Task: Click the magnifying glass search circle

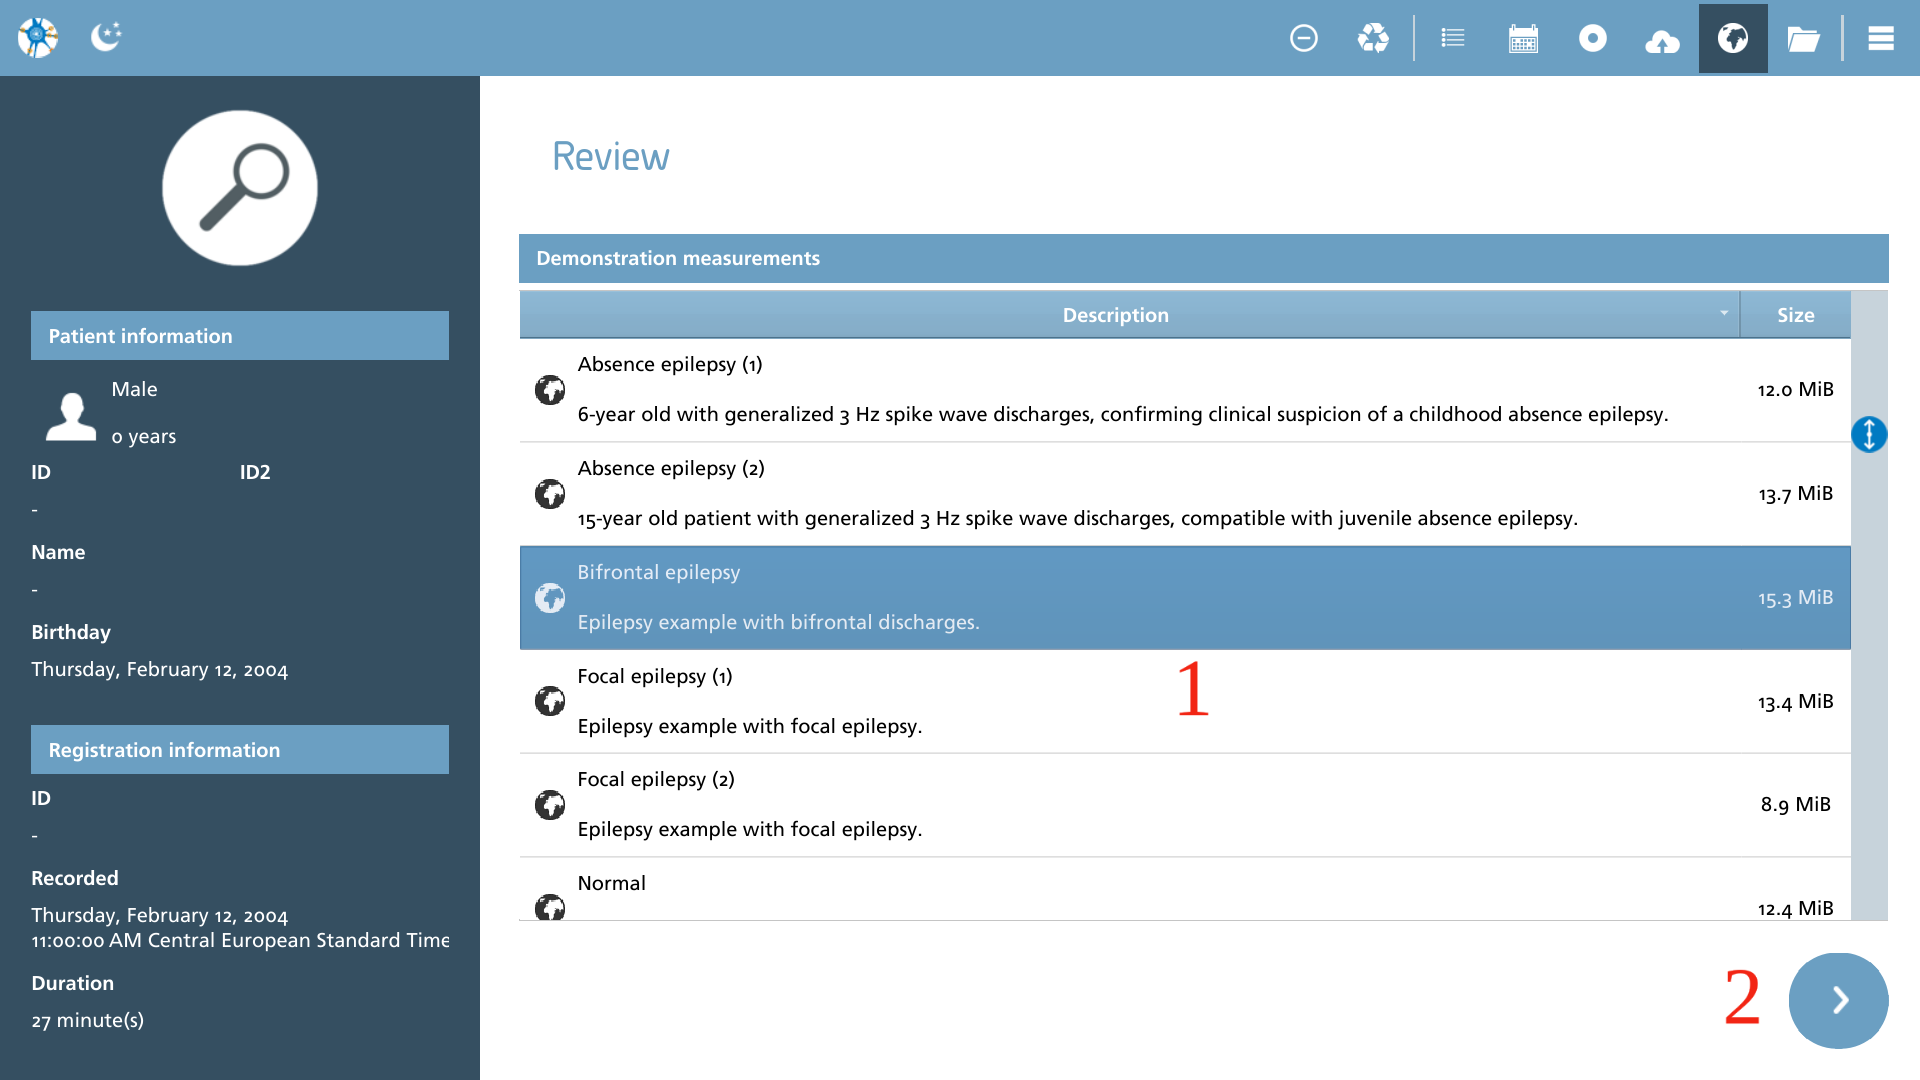Action: coord(240,188)
